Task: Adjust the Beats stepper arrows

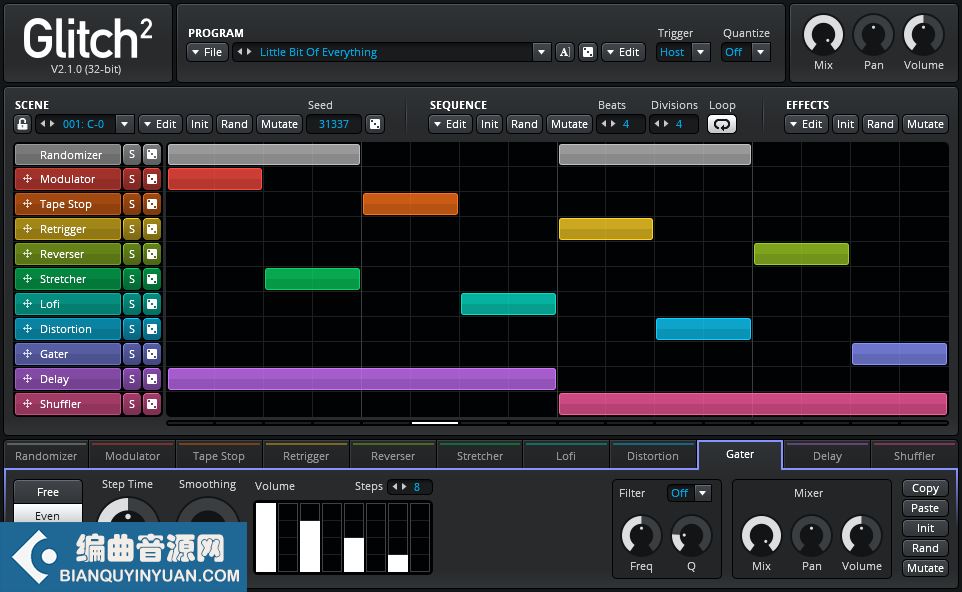Action: [608, 124]
